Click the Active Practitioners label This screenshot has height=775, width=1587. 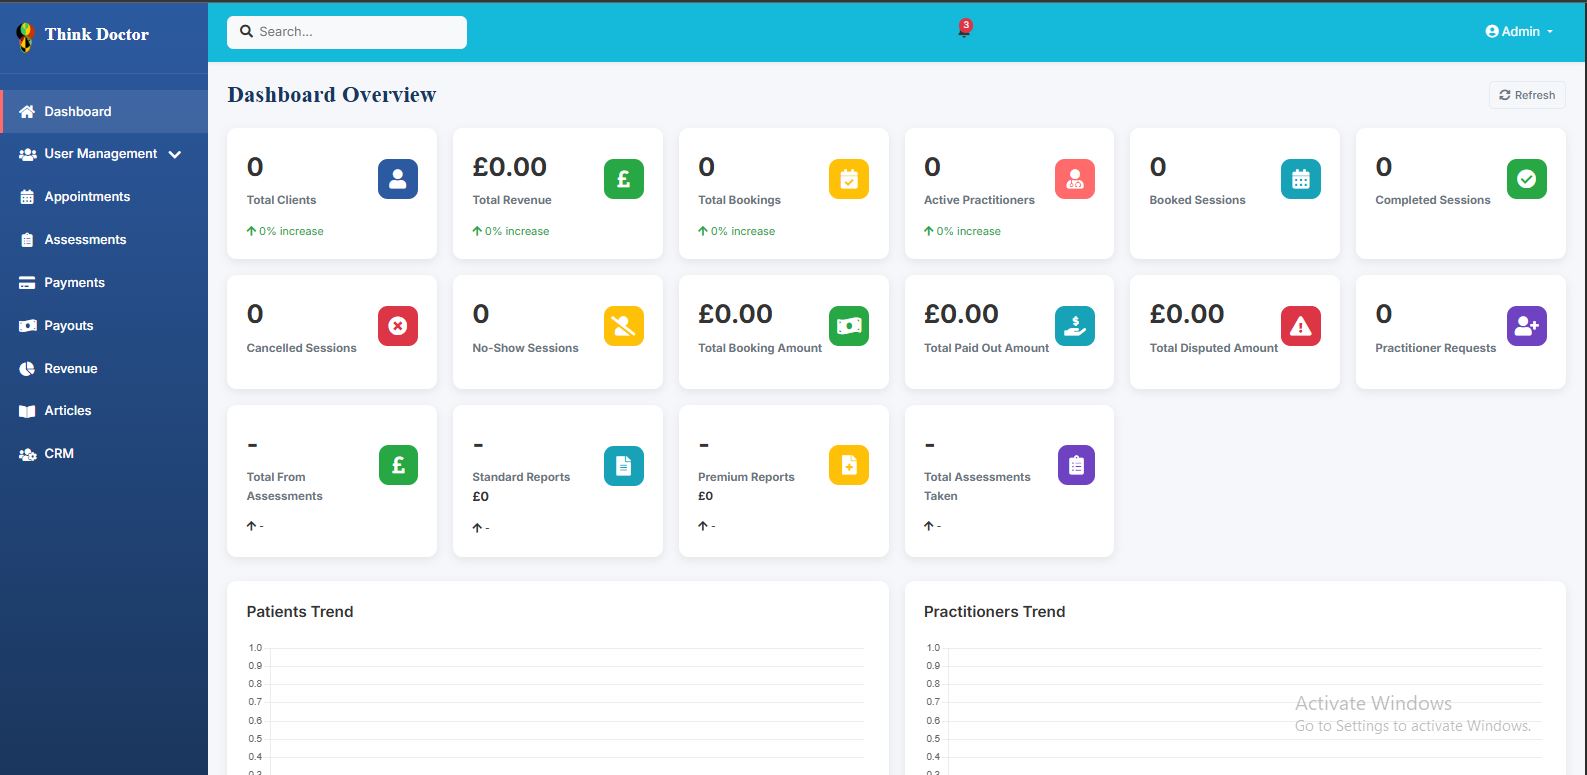(979, 200)
